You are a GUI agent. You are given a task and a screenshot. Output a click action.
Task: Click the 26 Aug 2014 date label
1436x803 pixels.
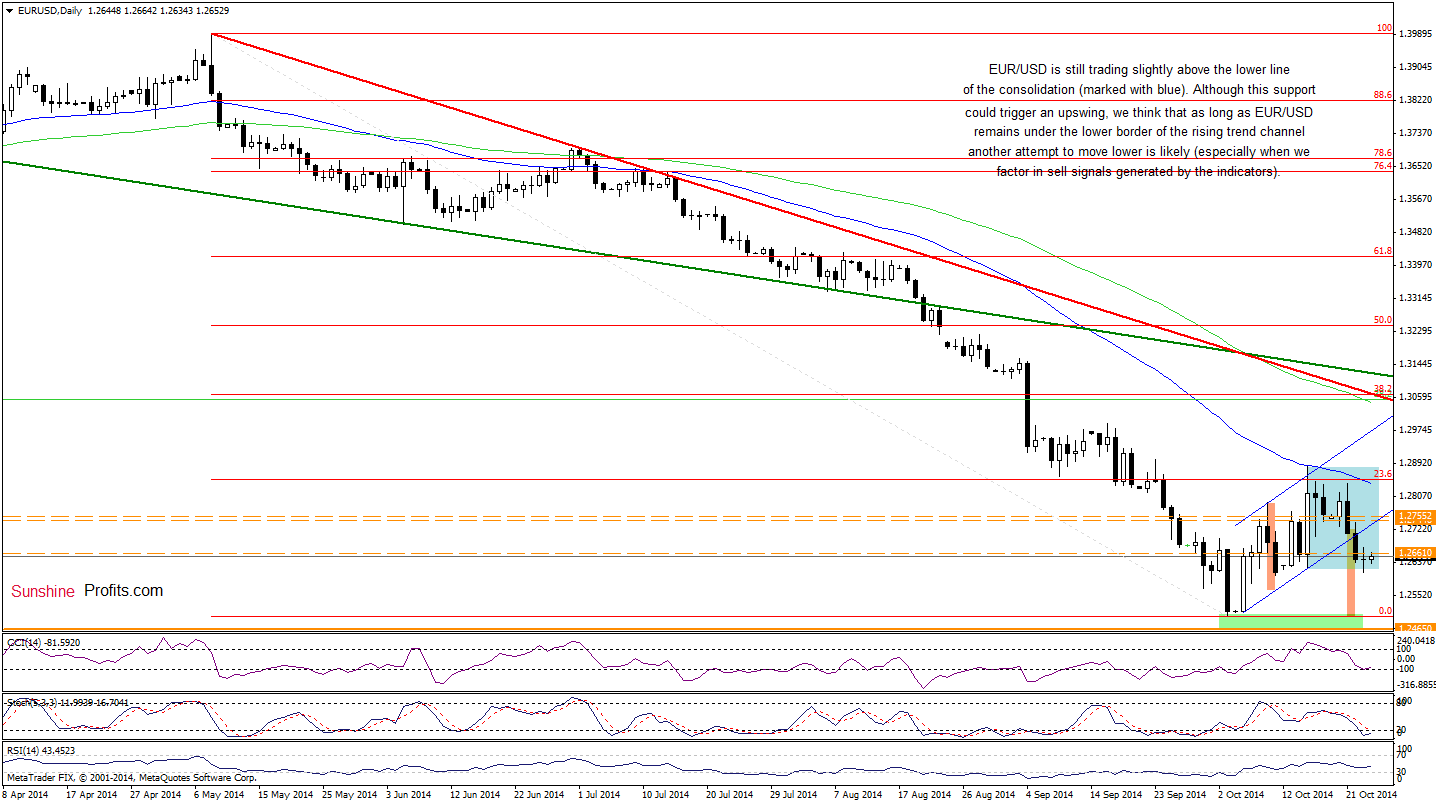point(987,794)
